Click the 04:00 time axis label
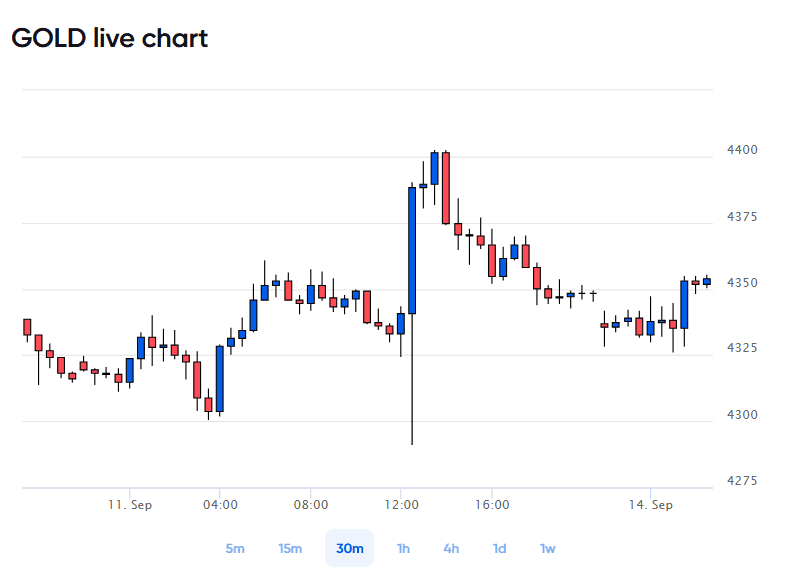The height and width of the screenshot is (572, 786). (x=220, y=504)
